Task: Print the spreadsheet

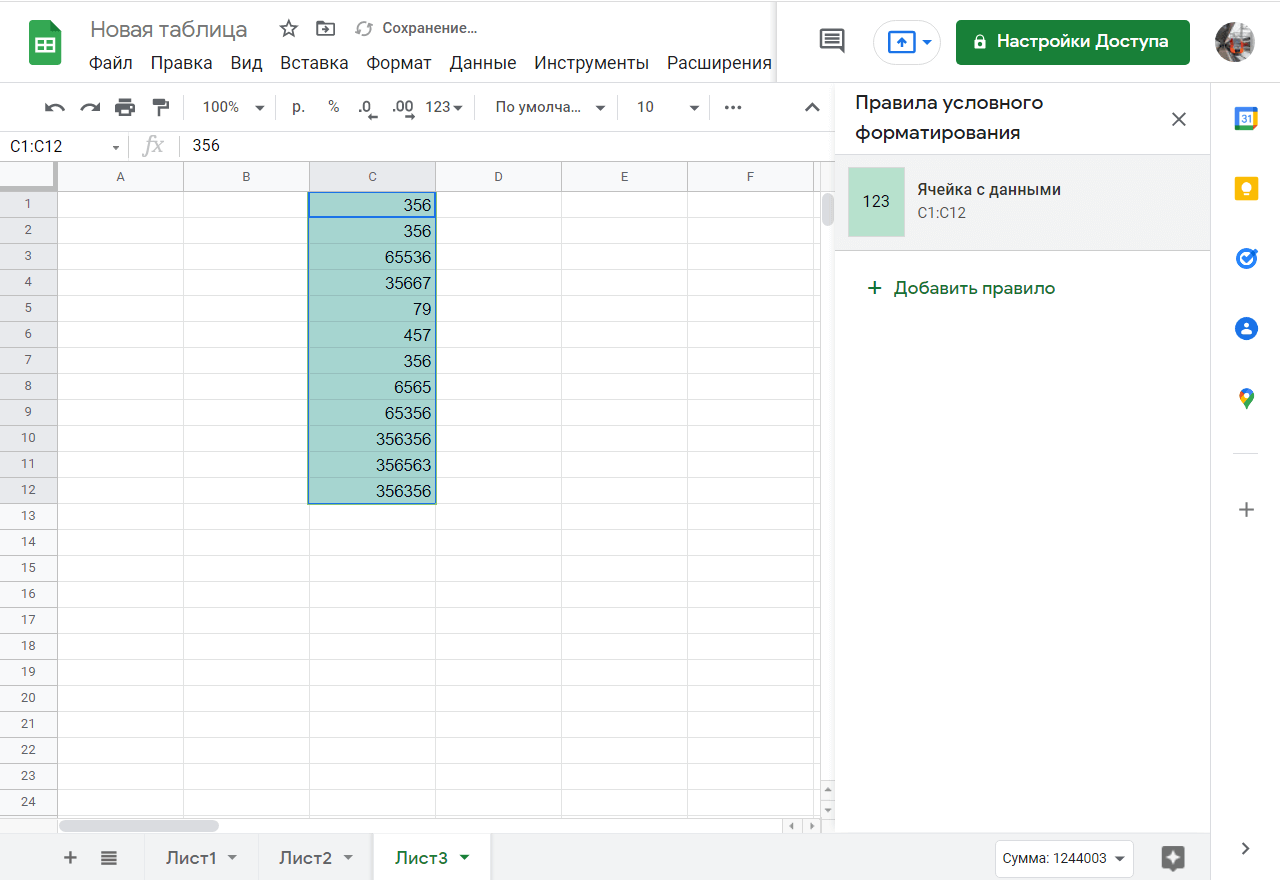Action: click(125, 107)
